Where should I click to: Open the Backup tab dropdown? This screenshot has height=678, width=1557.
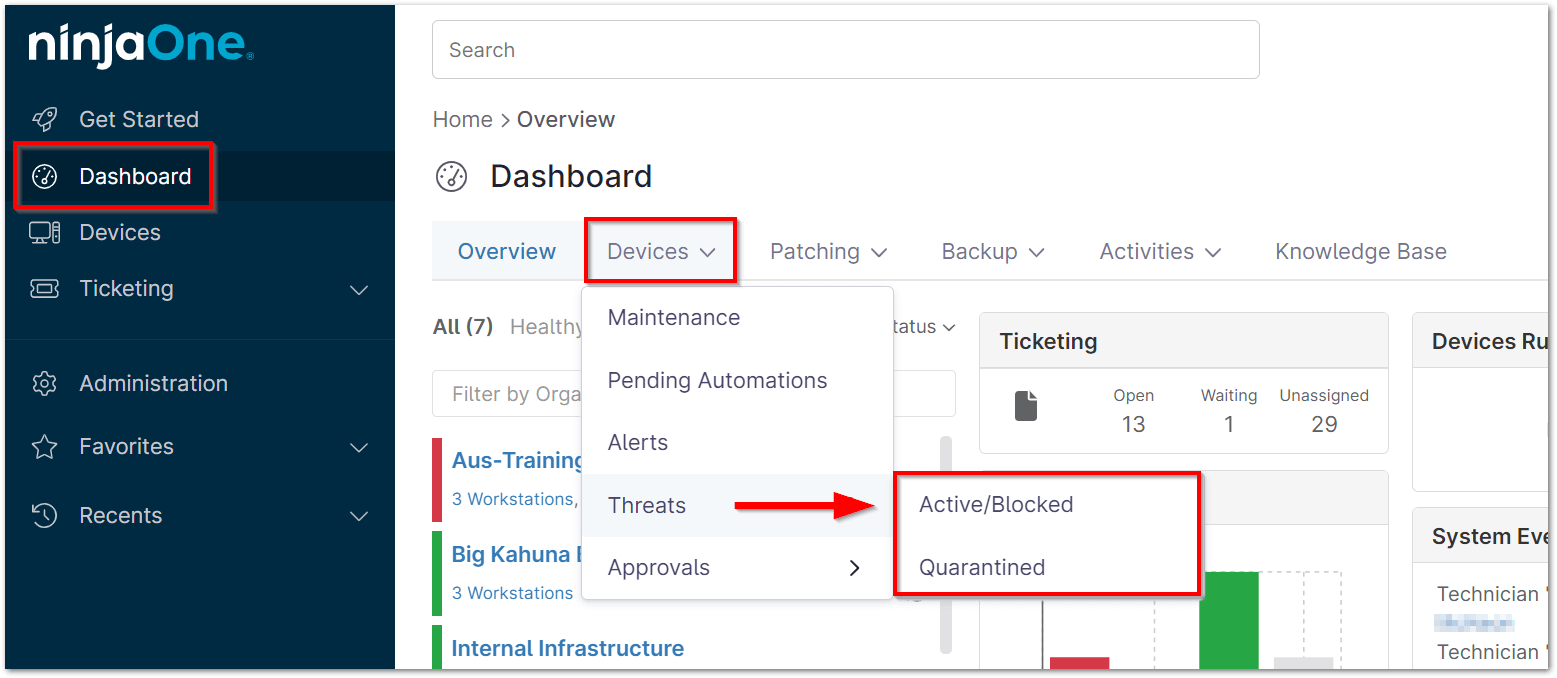[x=992, y=252]
